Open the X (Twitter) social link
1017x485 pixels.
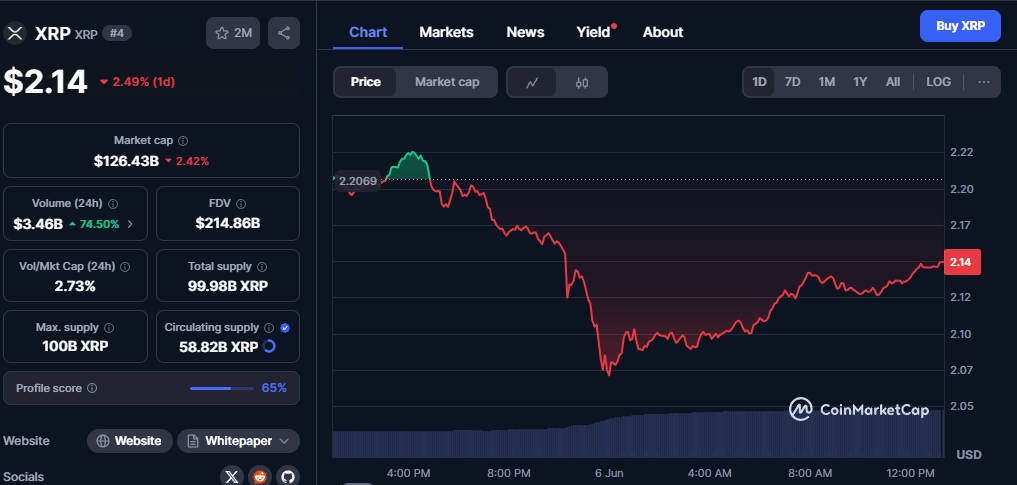tap(232, 477)
